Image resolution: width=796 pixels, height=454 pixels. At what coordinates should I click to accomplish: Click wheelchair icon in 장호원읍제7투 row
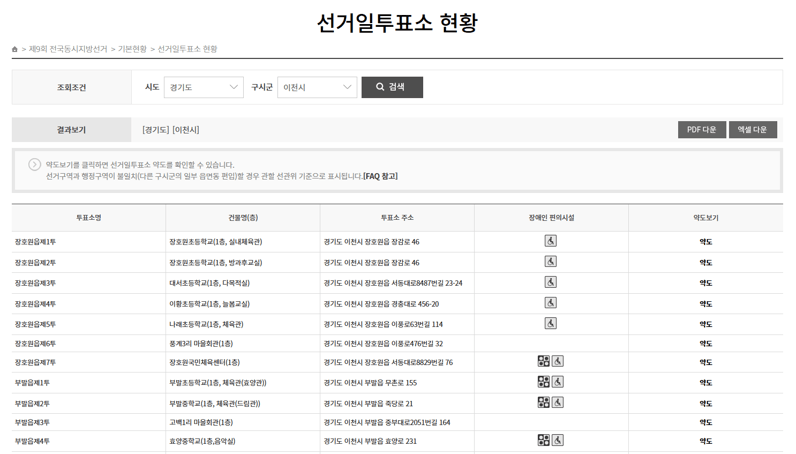[x=558, y=361]
